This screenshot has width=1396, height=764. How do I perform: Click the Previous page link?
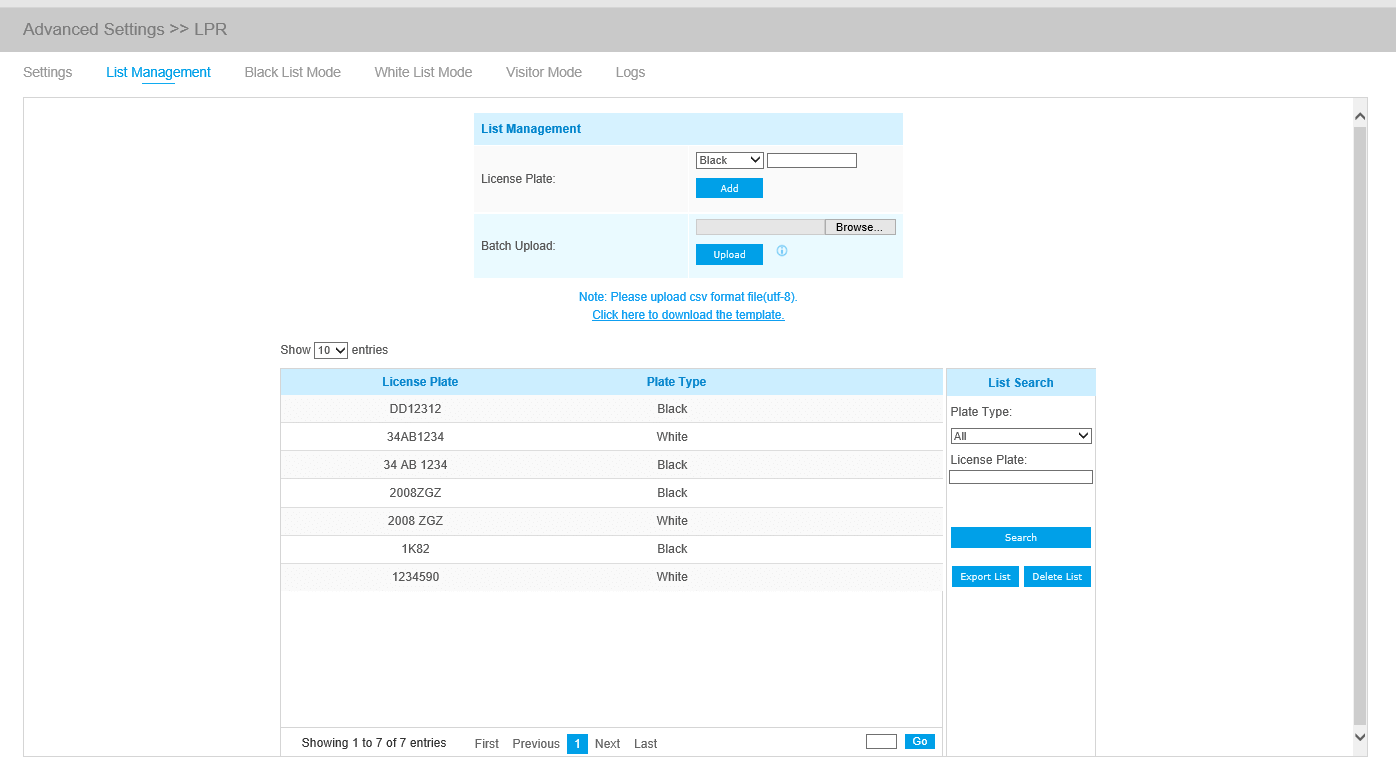[536, 743]
